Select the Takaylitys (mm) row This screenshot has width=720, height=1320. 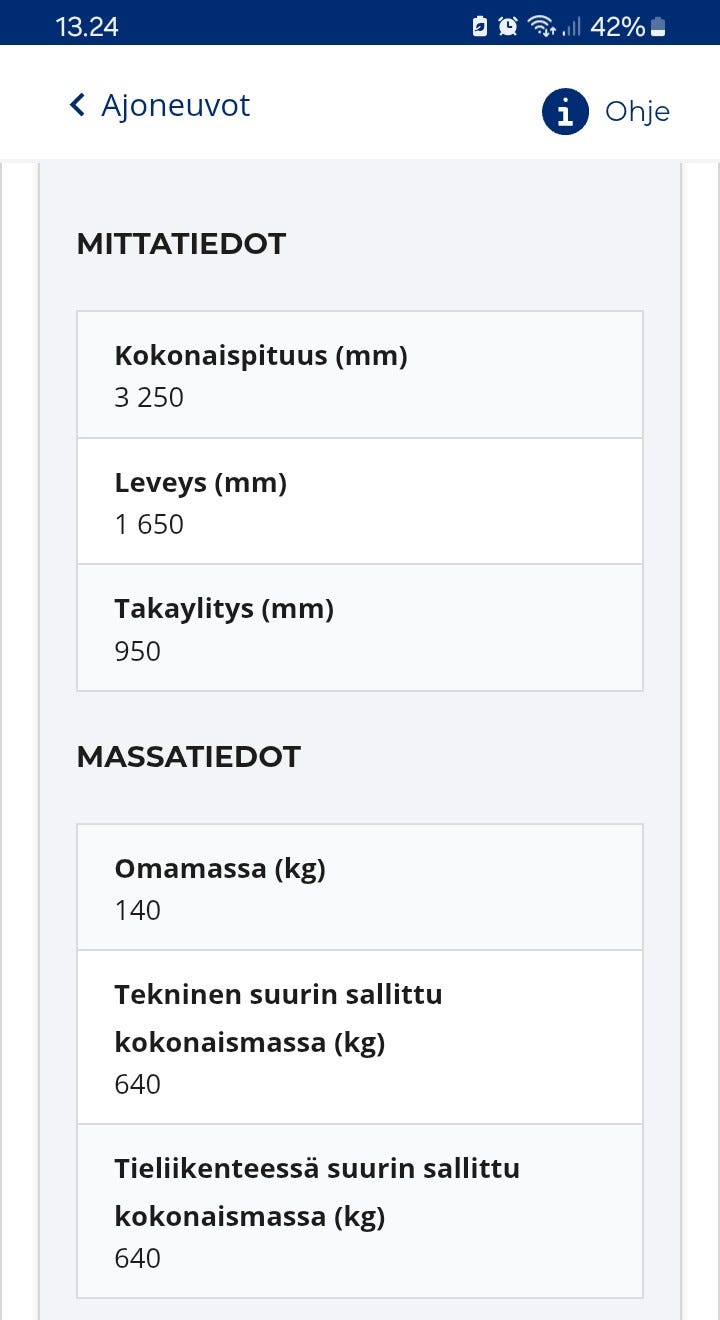[360, 628]
